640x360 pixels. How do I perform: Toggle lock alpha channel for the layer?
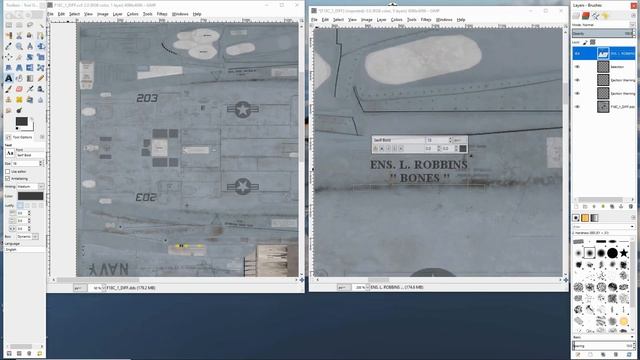[593, 42]
